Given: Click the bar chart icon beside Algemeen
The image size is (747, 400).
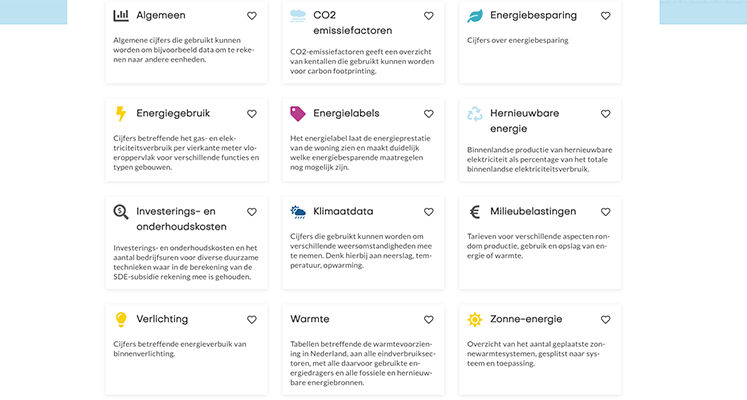Looking at the screenshot, I should (x=121, y=15).
